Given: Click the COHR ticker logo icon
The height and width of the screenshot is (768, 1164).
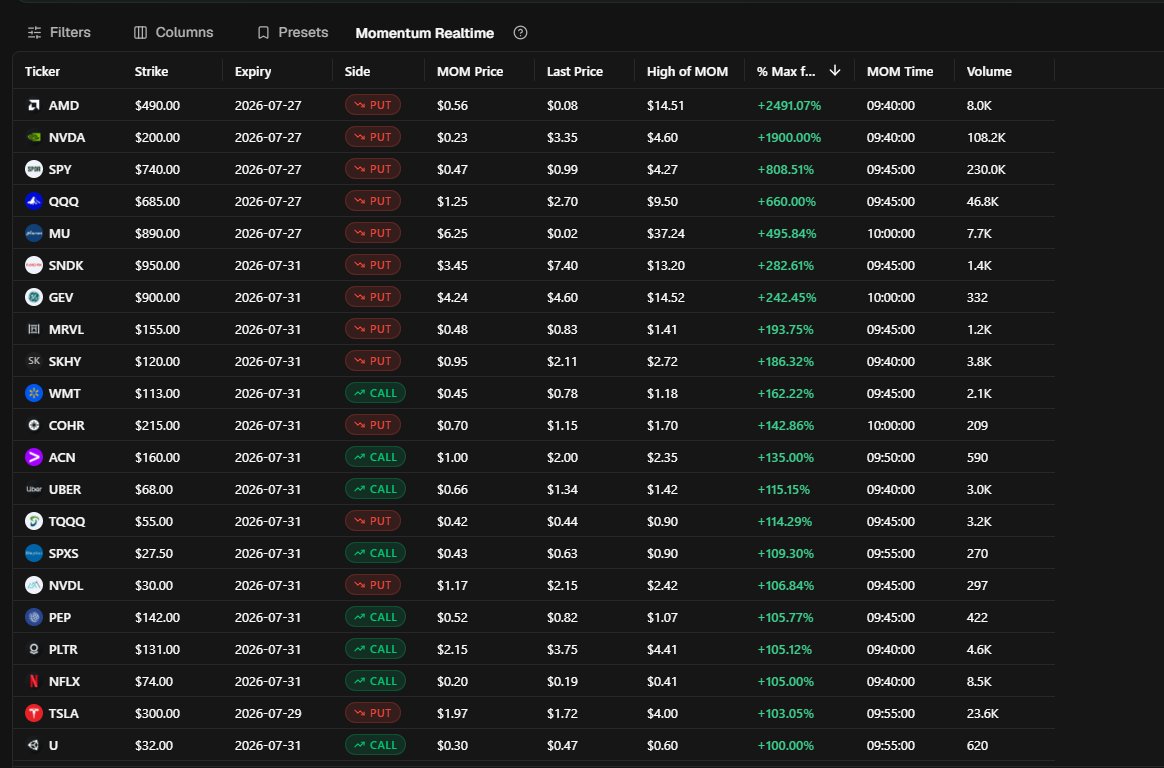Looking at the screenshot, I should [x=33, y=425].
